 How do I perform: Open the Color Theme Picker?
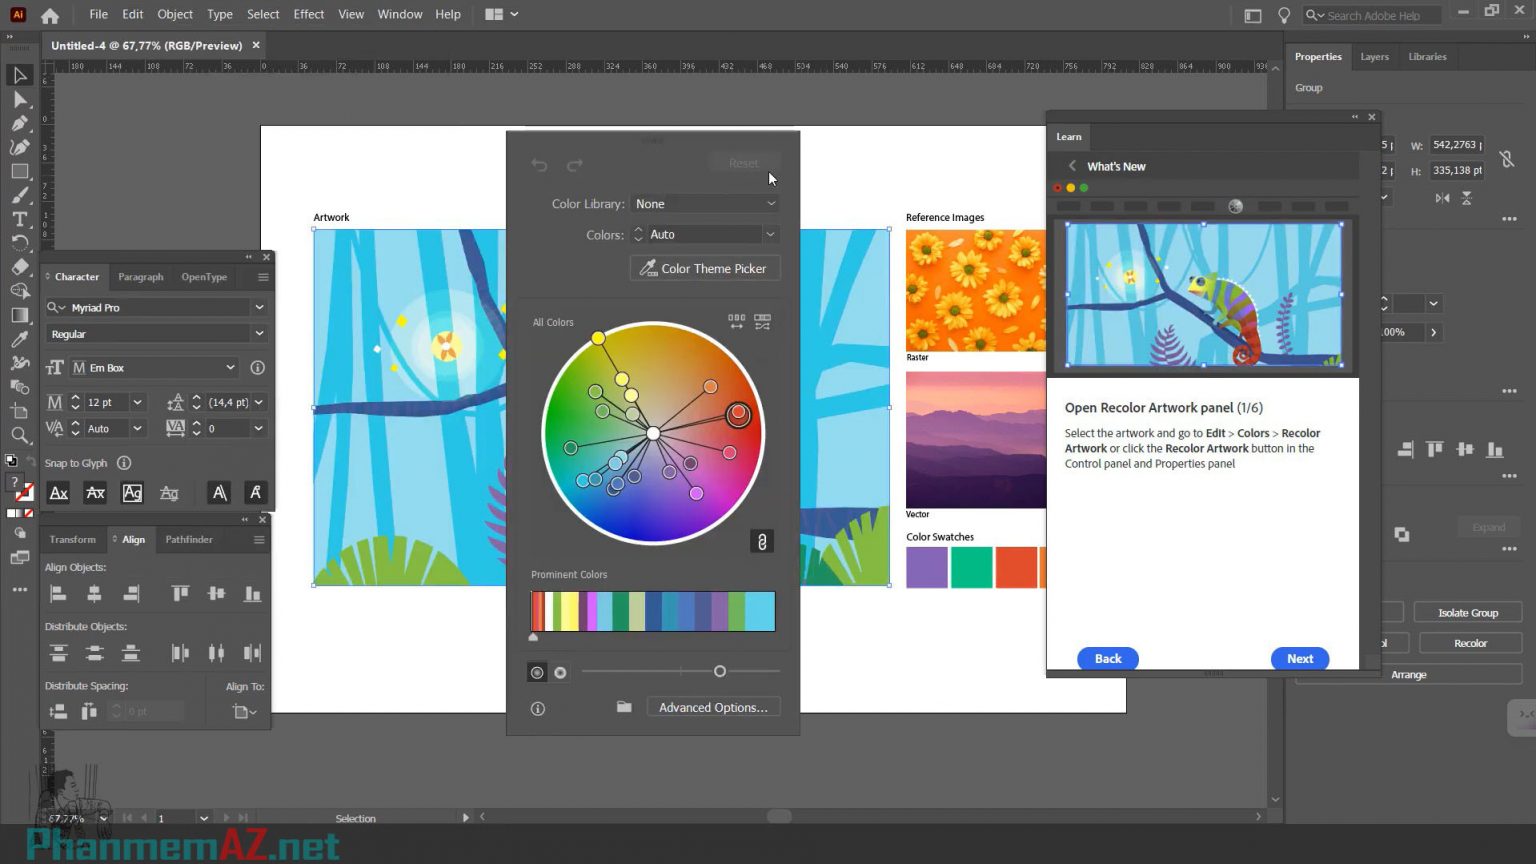[x=704, y=268]
